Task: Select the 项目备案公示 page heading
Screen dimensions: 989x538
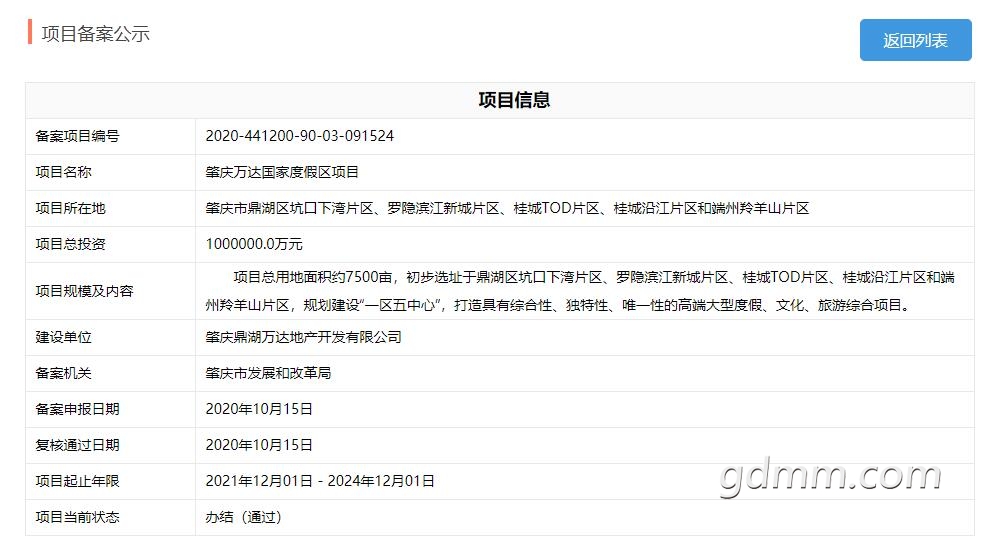Action: 95,33
